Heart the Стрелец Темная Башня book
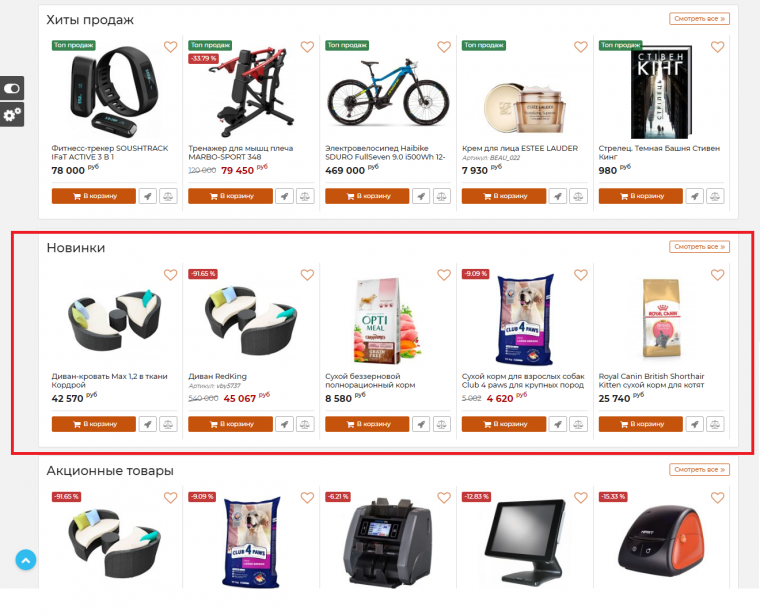 coord(717,47)
